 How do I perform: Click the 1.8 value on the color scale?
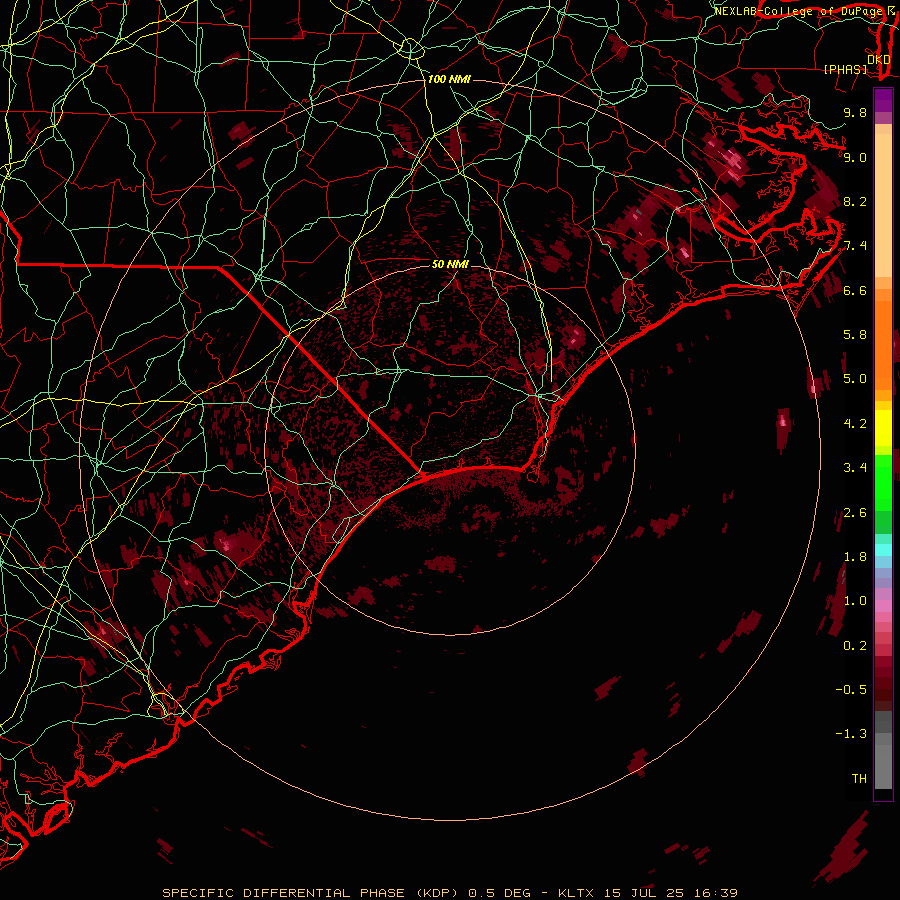(x=855, y=557)
